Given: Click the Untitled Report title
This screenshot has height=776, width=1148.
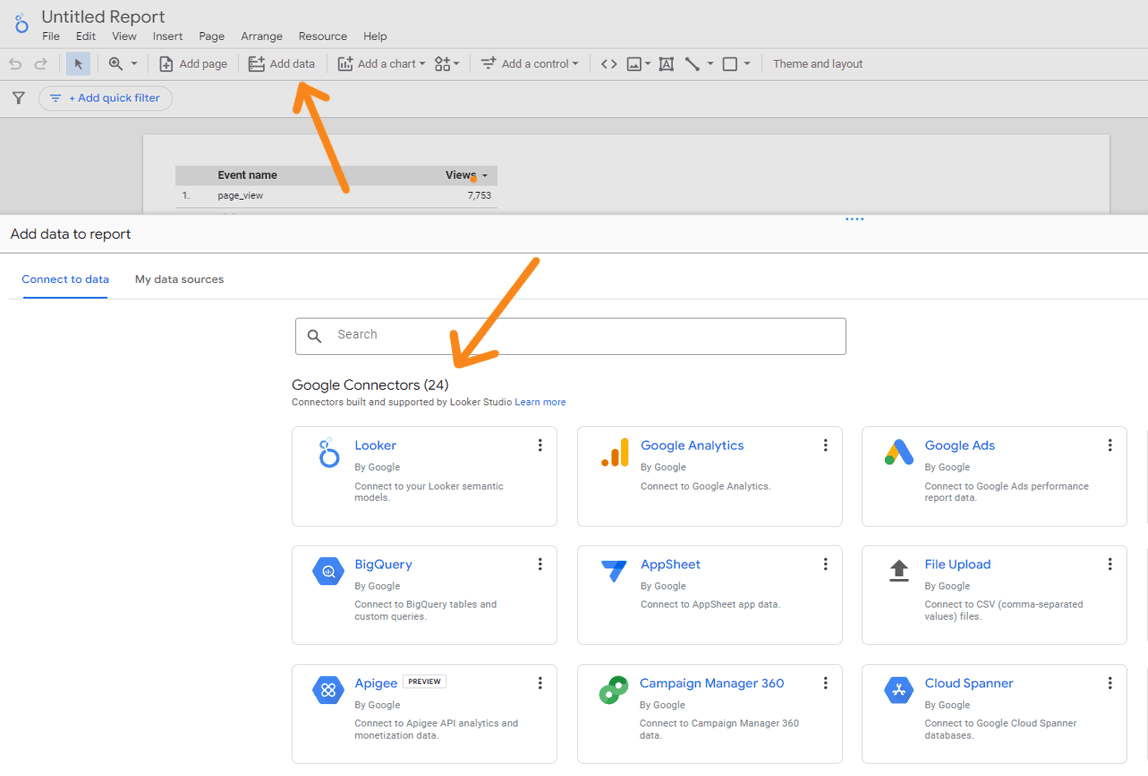Looking at the screenshot, I should pyautogui.click(x=103, y=16).
